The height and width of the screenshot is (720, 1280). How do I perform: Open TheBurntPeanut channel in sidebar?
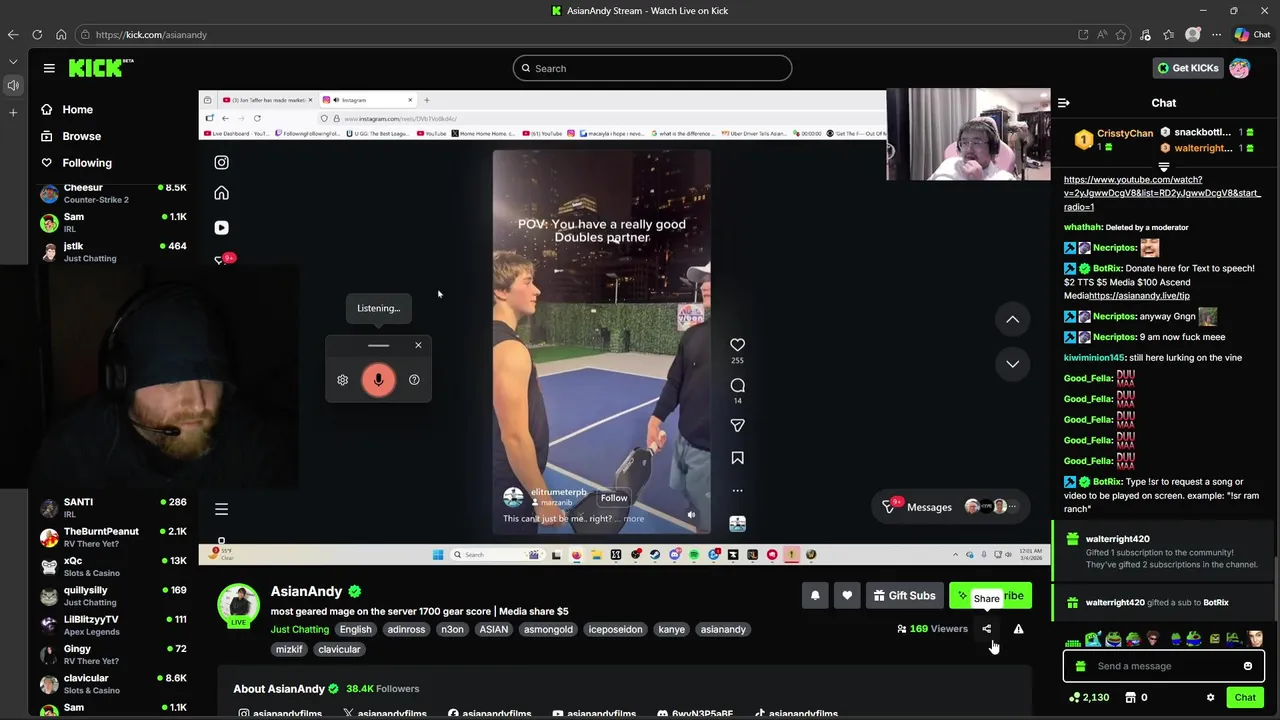point(113,537)
